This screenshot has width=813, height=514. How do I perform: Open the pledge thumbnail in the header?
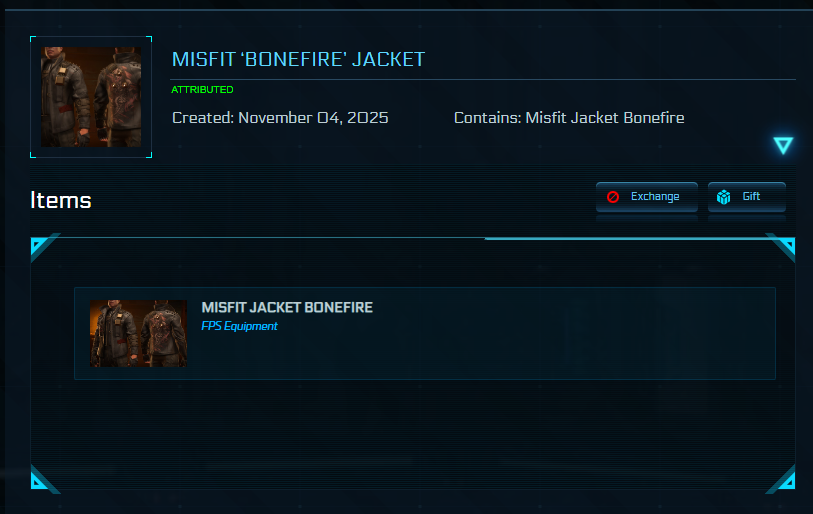(x=91, y=97)
